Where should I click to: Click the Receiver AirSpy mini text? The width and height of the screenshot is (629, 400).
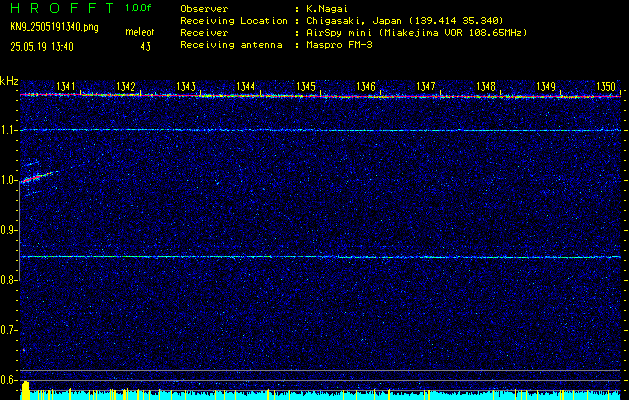point(416,32)
